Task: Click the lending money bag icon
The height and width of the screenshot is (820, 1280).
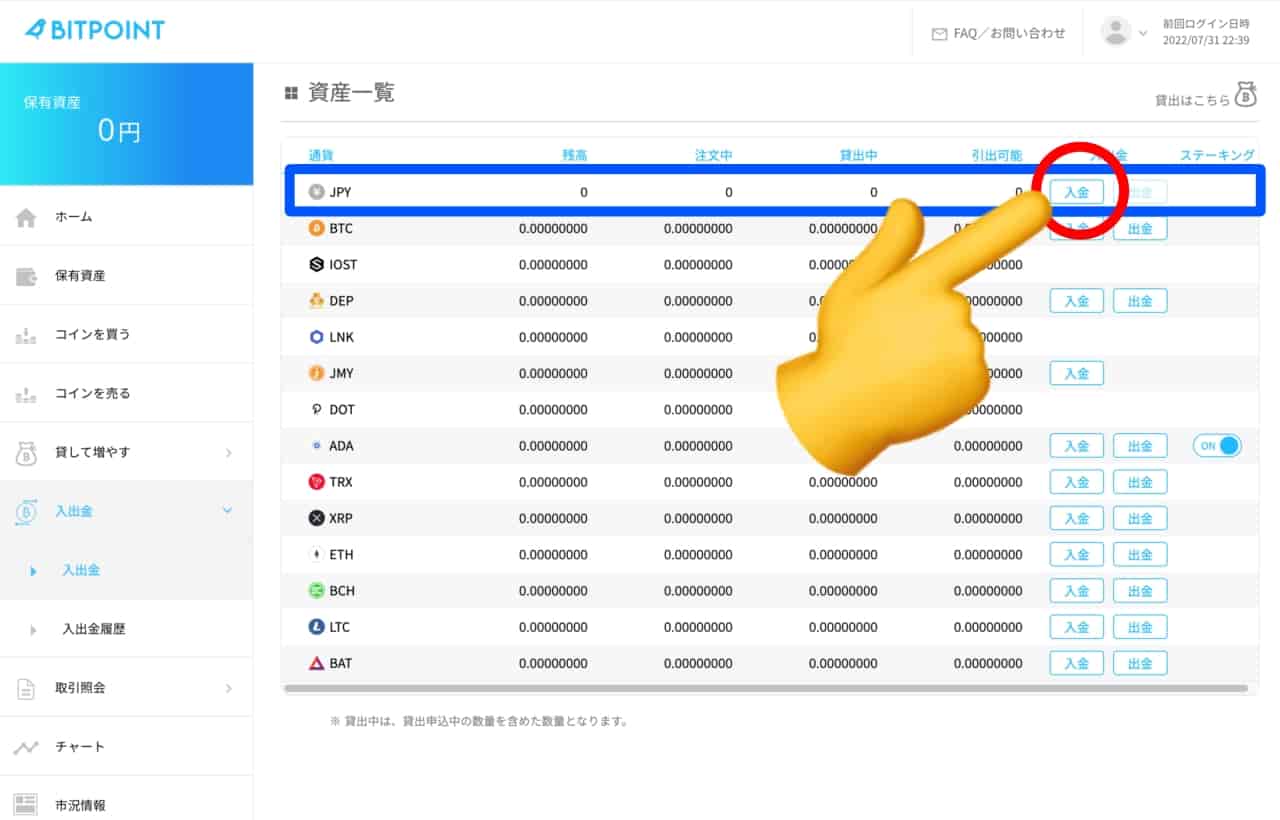Action: click(x=1245, y=95)
